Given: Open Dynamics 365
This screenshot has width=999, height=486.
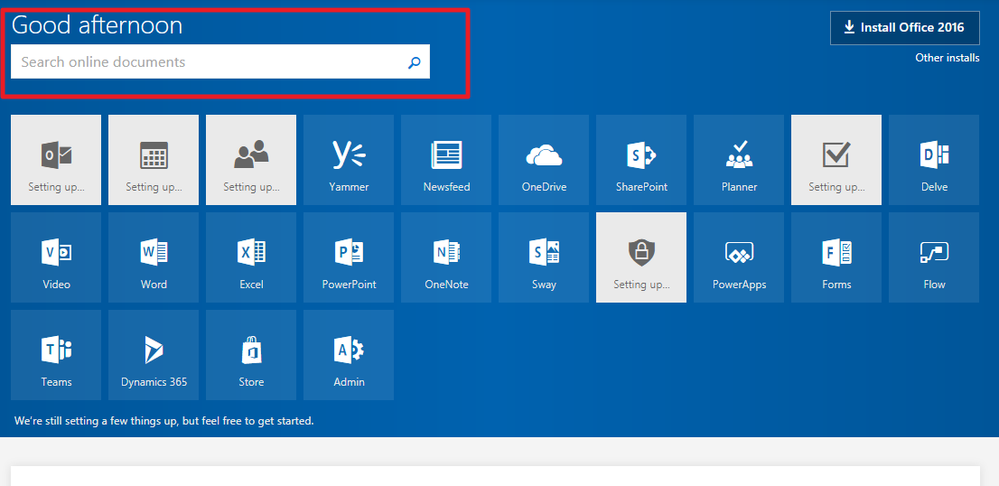Looking at the screenshot, I should pyautogui.click(x=154, y=355).
